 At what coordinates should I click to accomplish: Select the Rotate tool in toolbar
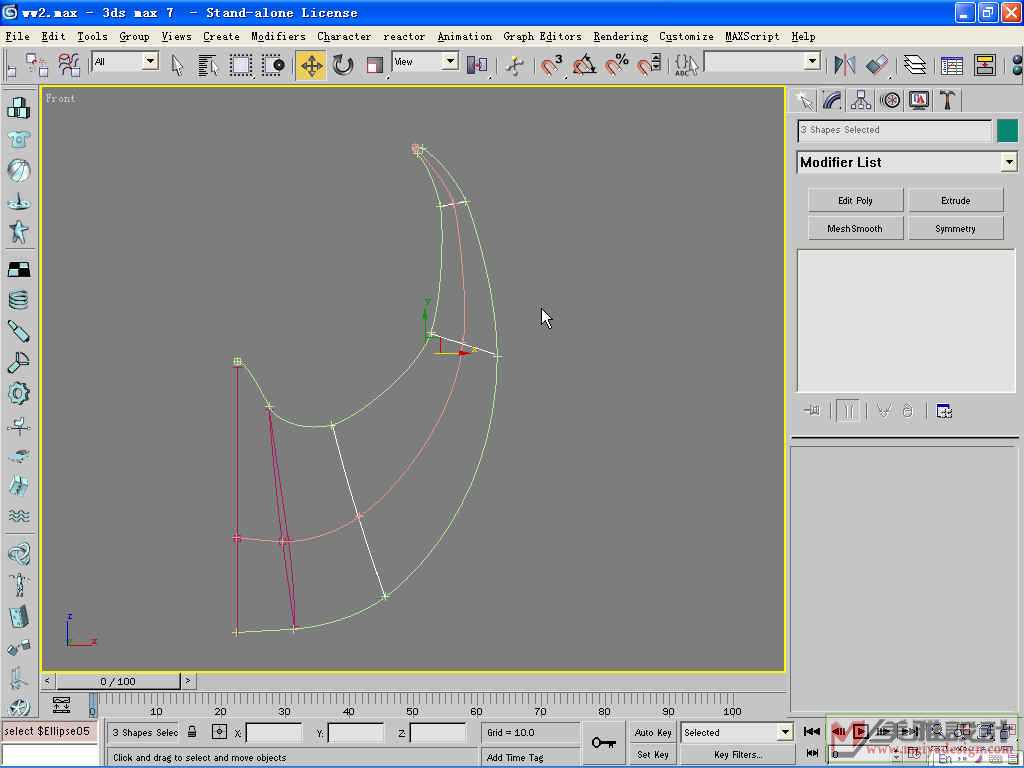click(x=343, y=65)
